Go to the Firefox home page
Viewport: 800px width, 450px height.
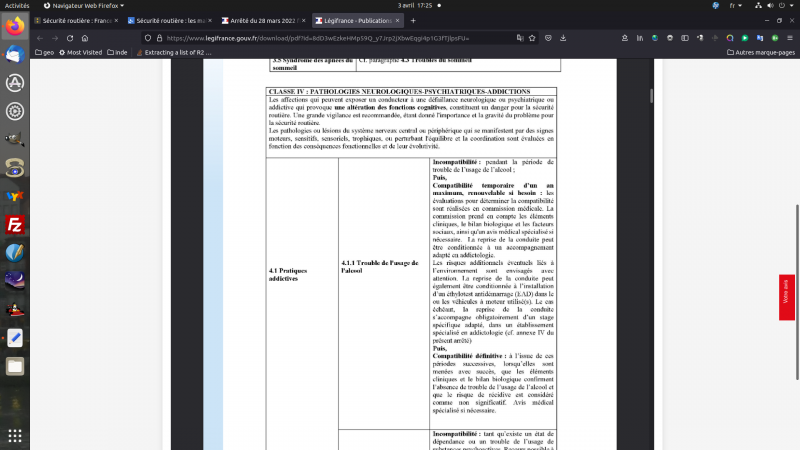pyautogui.click(x=85, y=38)
